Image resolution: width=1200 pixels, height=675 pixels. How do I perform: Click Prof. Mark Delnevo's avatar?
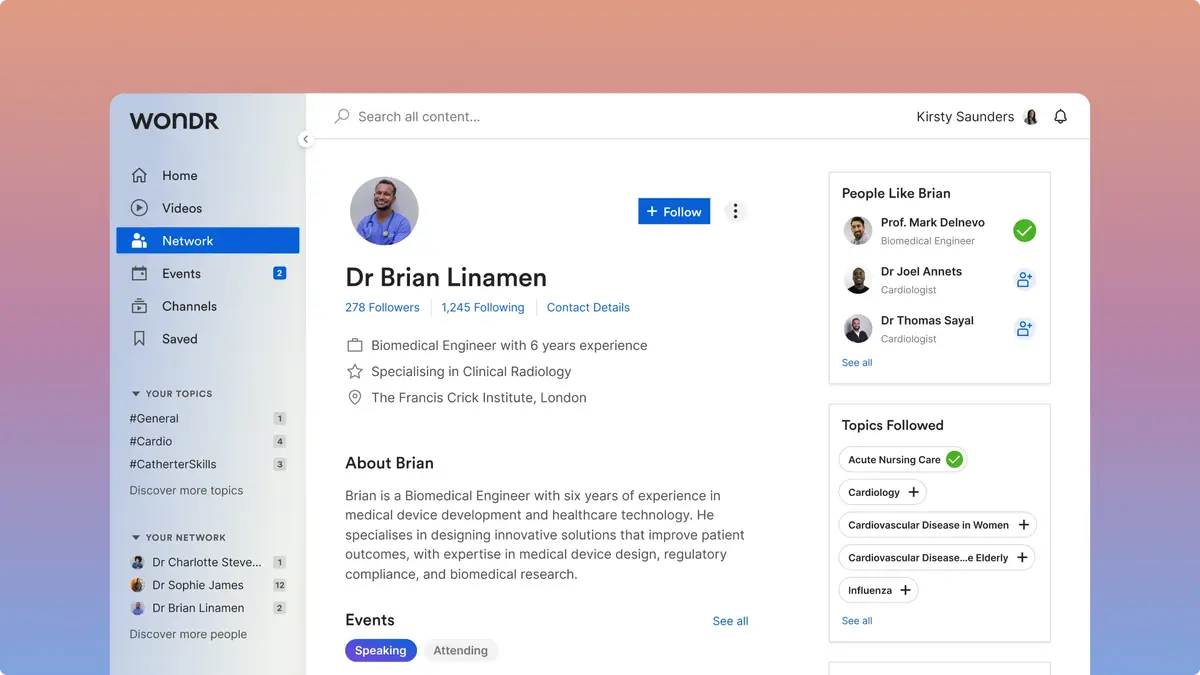[858, 231]
